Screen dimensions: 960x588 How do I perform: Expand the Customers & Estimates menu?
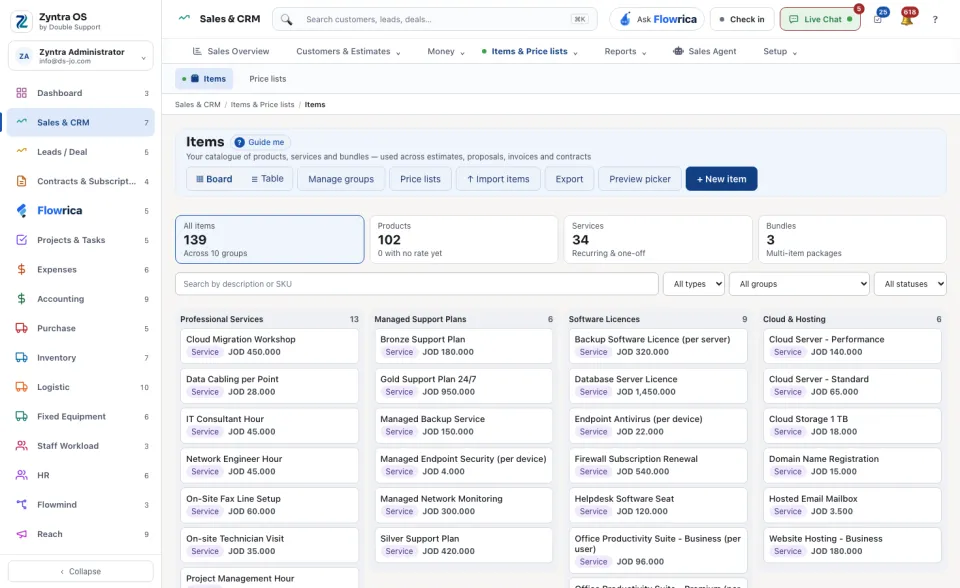click(x=348, y=51)
